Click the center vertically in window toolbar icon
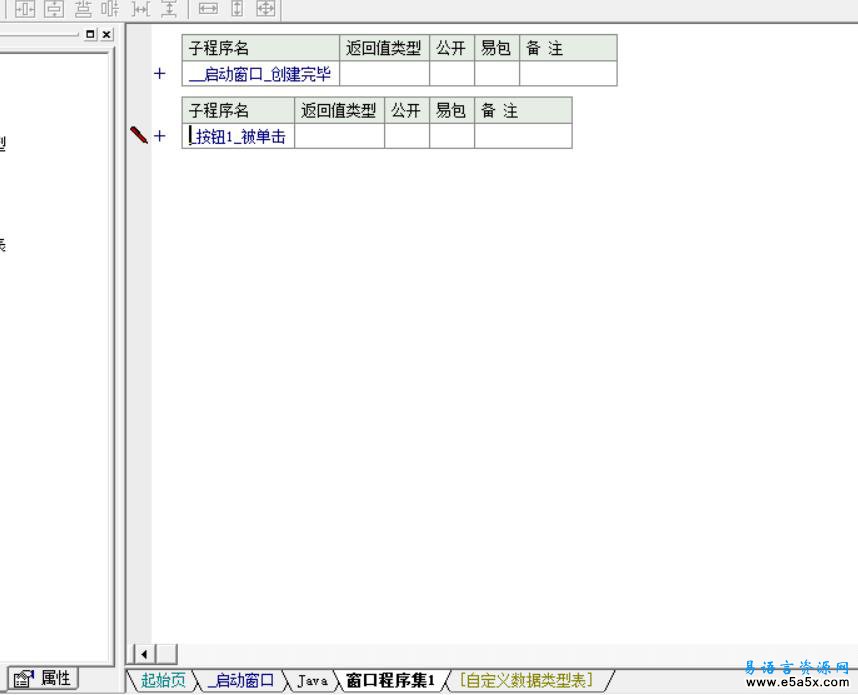The image size is (858, 695). 54,9
